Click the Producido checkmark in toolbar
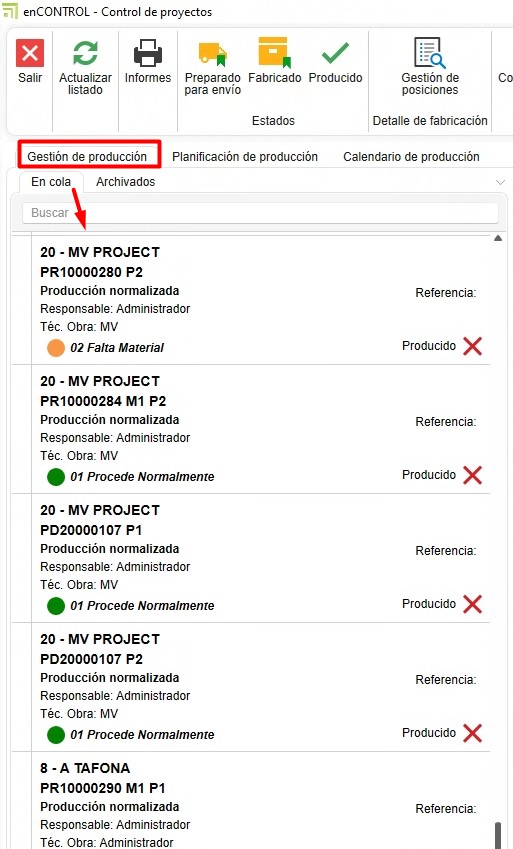The height and width of the screenshot is (849, 513). tap(335, 53)
